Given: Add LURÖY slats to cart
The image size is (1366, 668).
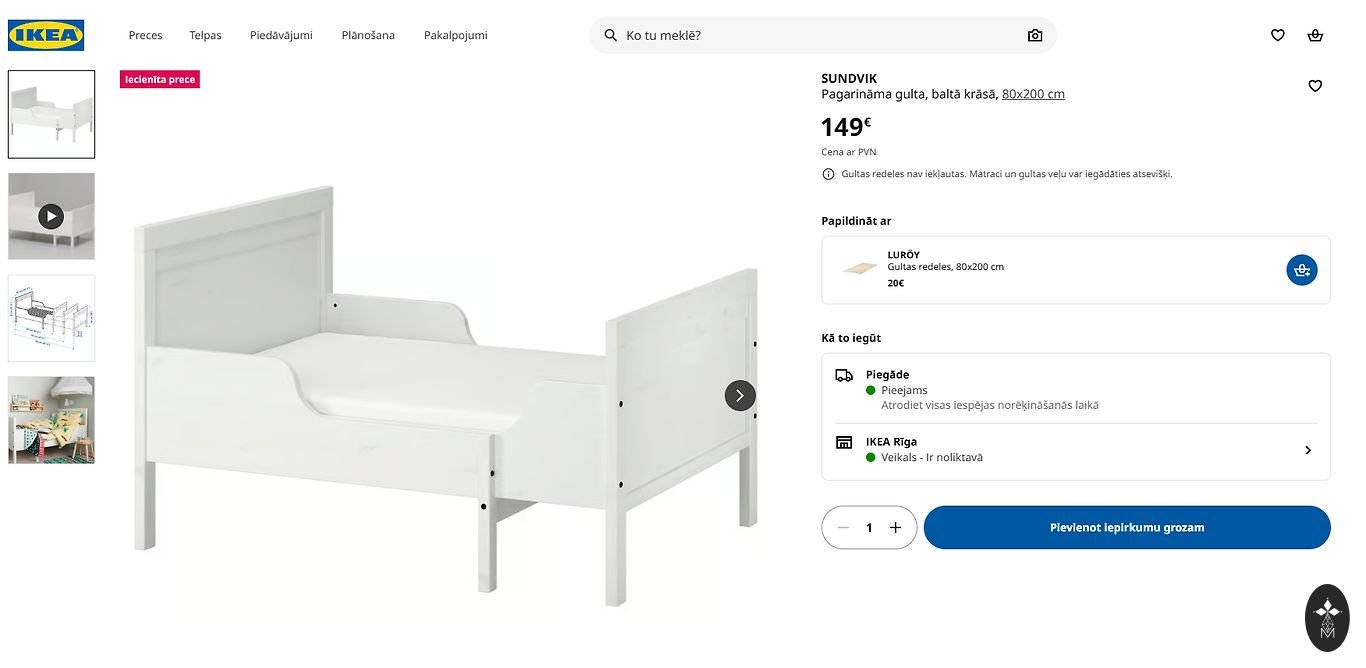Looking at the screenshot, I should coord(1301,270).
